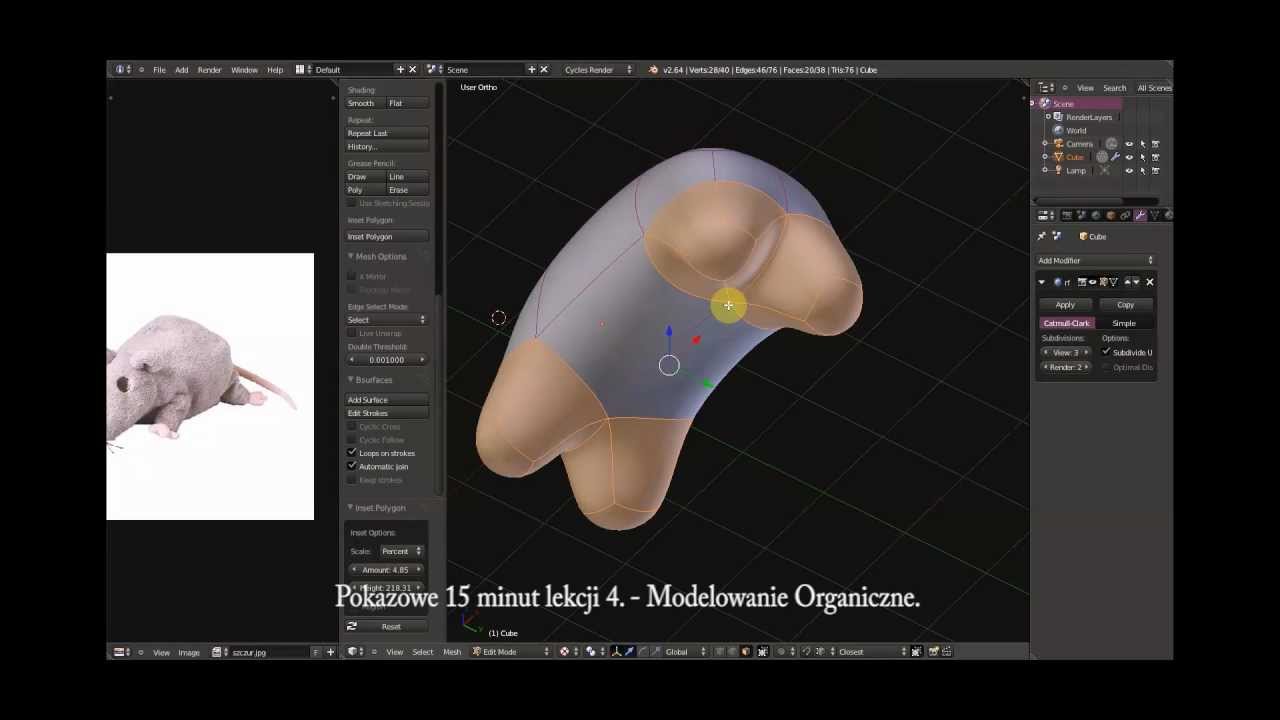The width and height of the screenshot is (1280, 720).
Task: Toggle the Loops on strokes checkbox
Action: 352,453
